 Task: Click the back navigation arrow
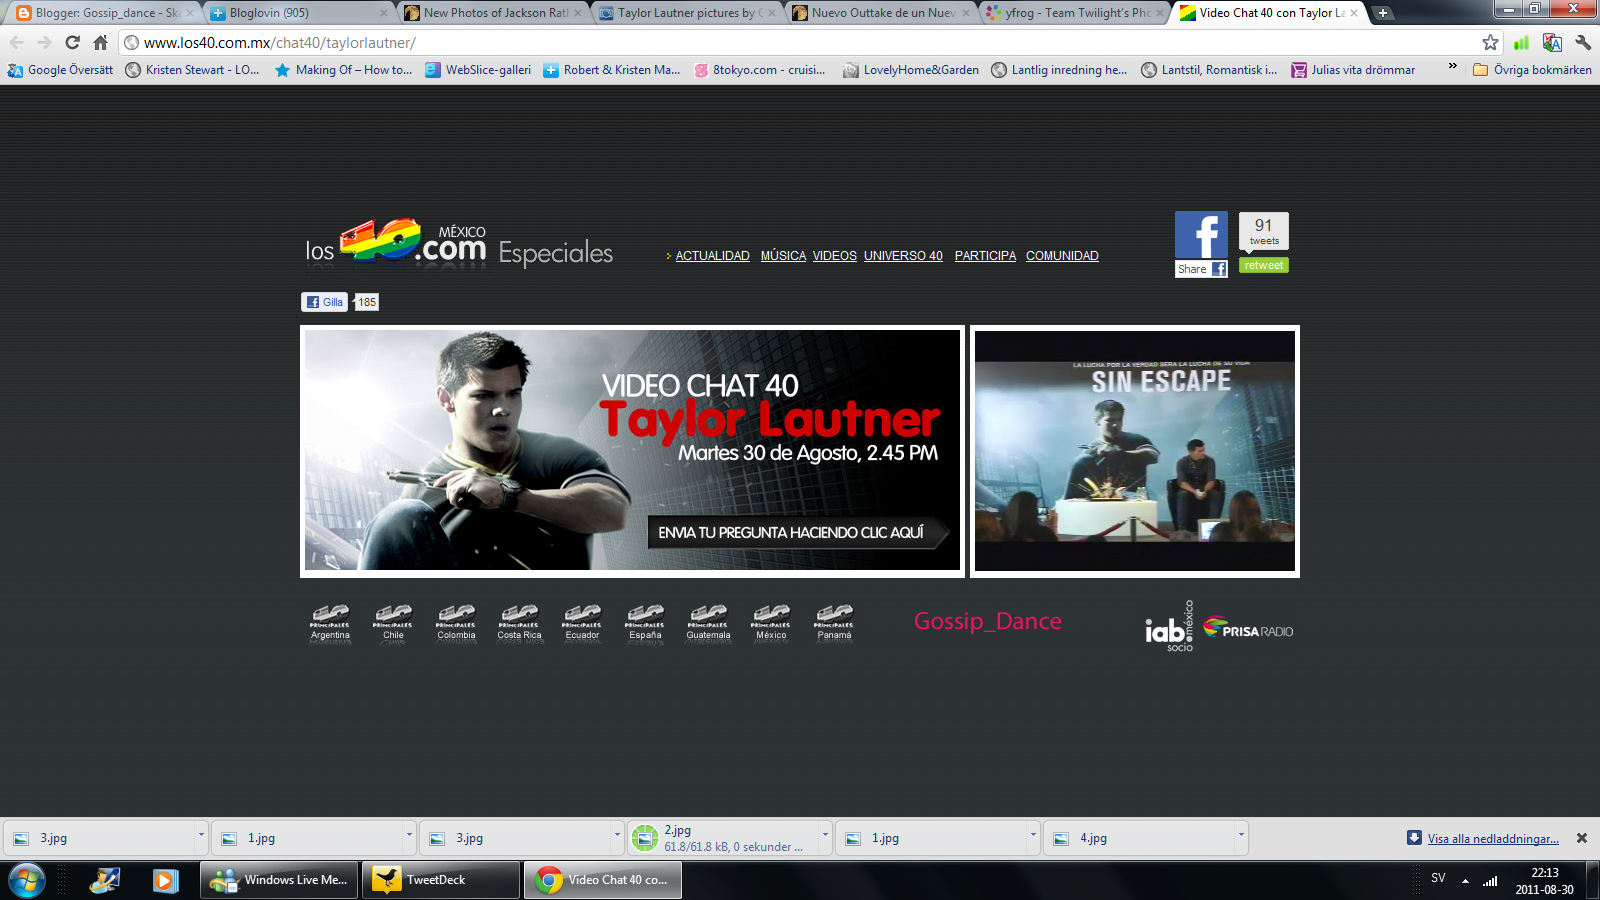(17, 42)
